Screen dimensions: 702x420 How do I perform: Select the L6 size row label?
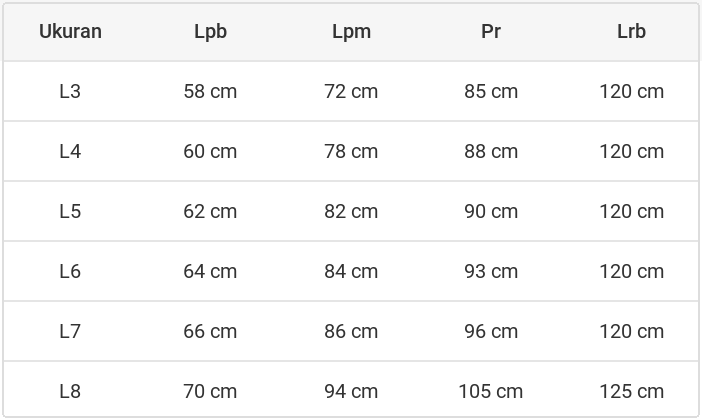(70, 271)
